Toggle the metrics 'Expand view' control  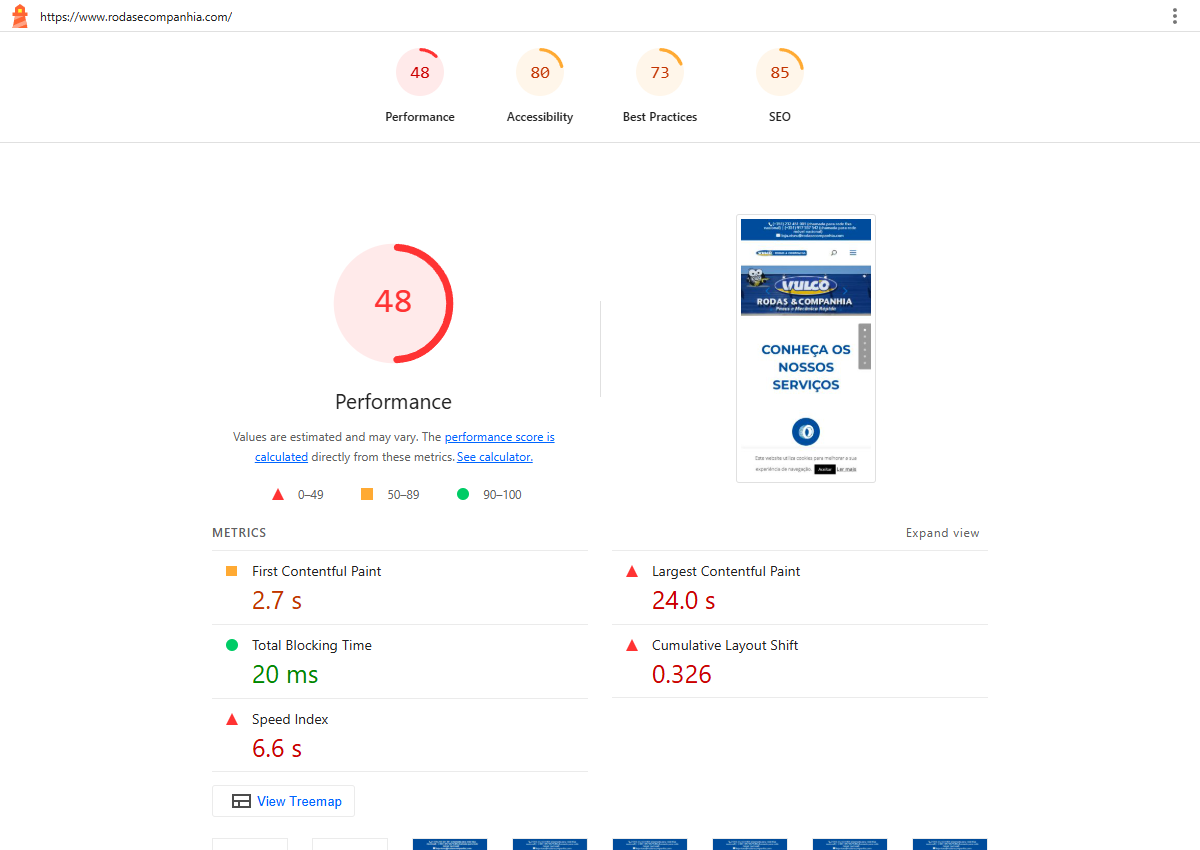click(x=943, y=533)
